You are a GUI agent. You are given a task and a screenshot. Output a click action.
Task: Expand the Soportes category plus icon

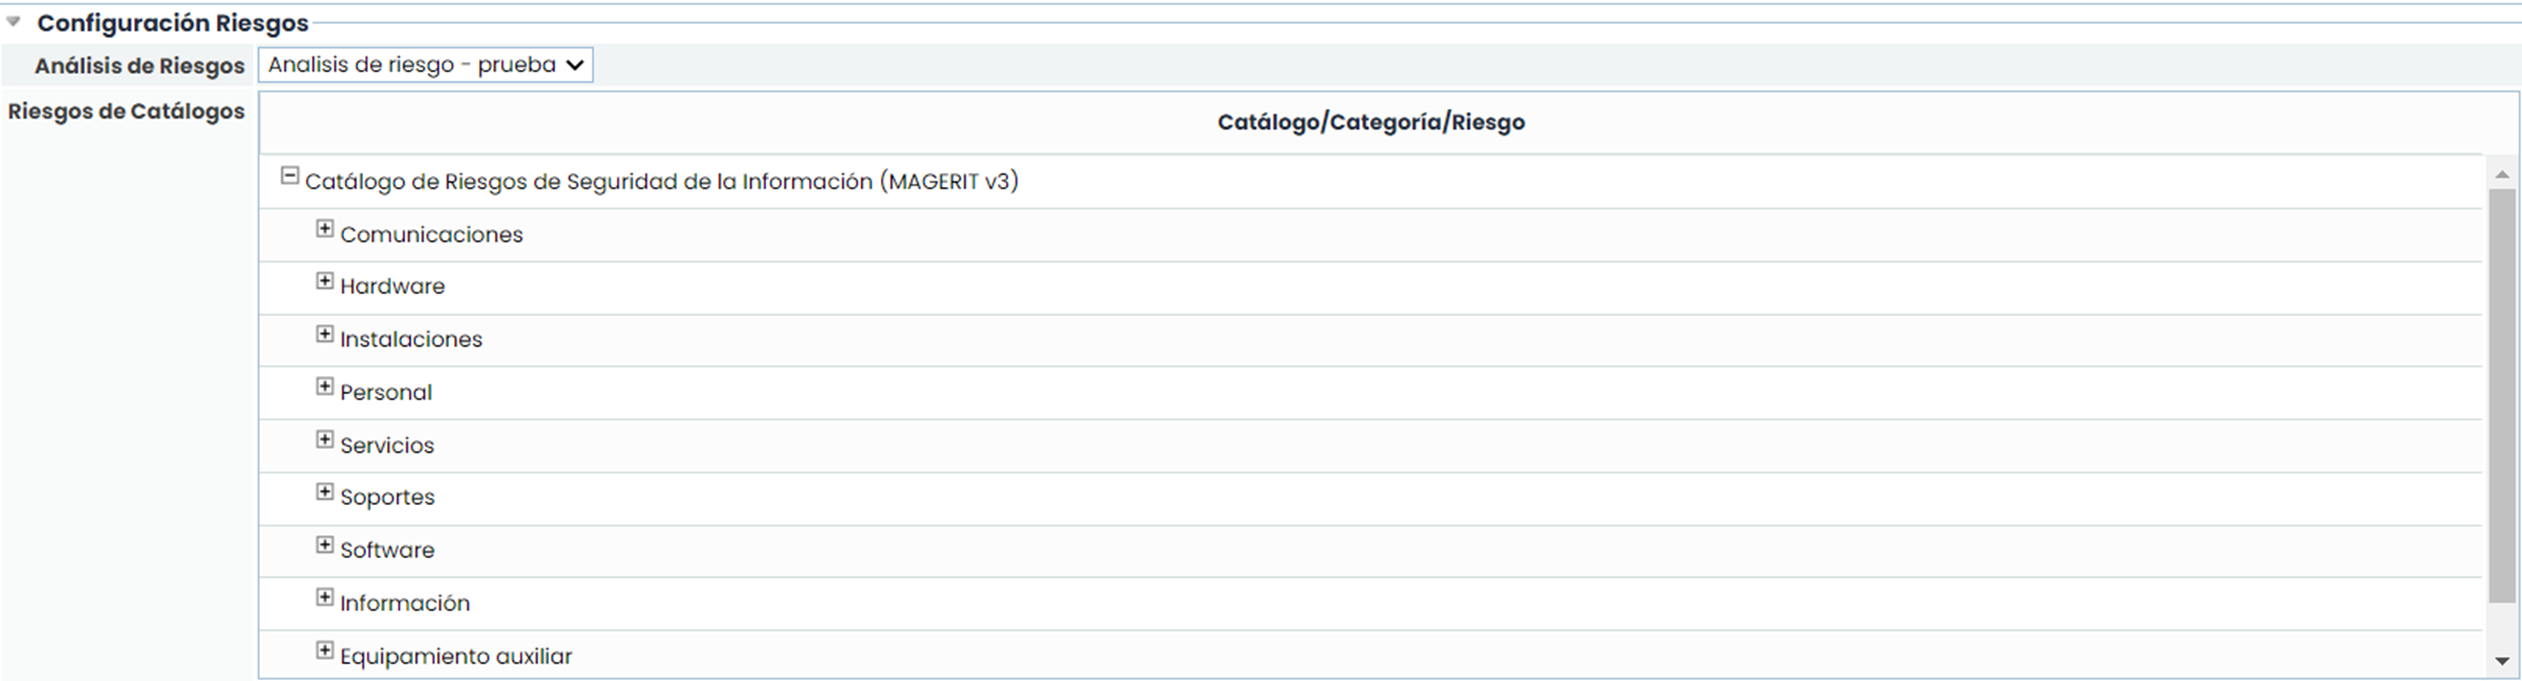tap(324, 492)
